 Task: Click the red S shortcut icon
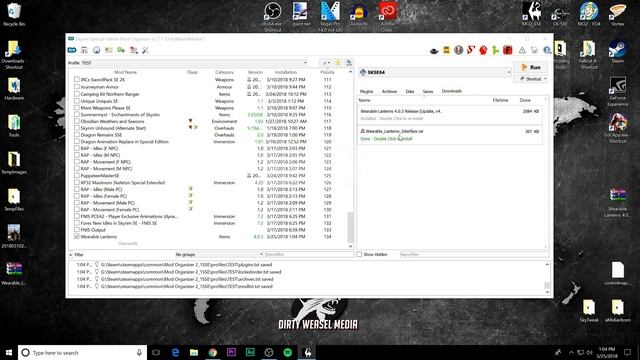471,50
